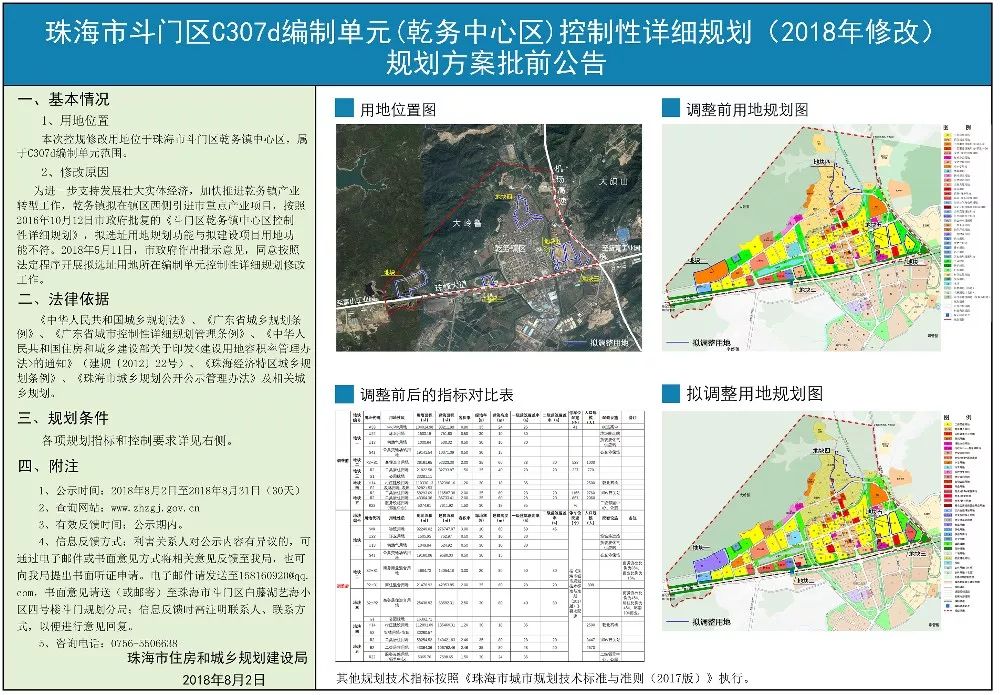Click the issuer name '珠海市住房和城乡规划建设局'
This screenshot has height=695, width=1000.
pyautogui.click(x=217, y=658)
